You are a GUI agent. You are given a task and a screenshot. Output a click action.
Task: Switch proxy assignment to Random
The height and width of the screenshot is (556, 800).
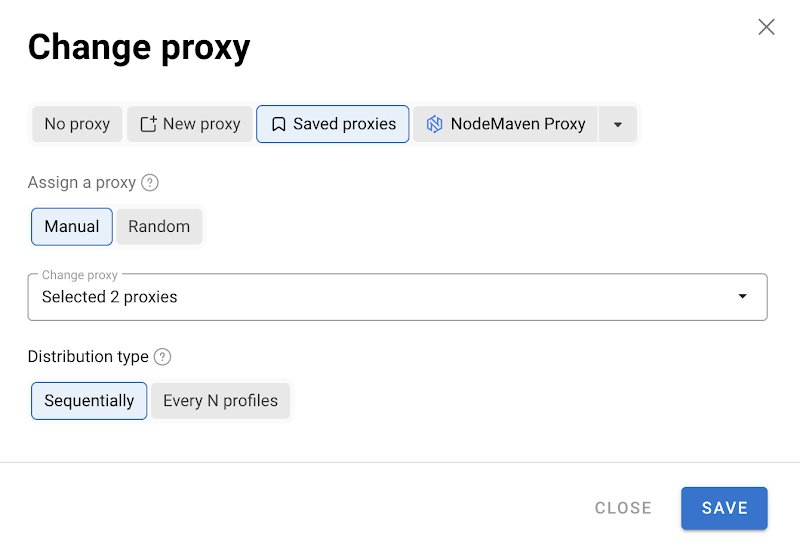tap(159, 226)
